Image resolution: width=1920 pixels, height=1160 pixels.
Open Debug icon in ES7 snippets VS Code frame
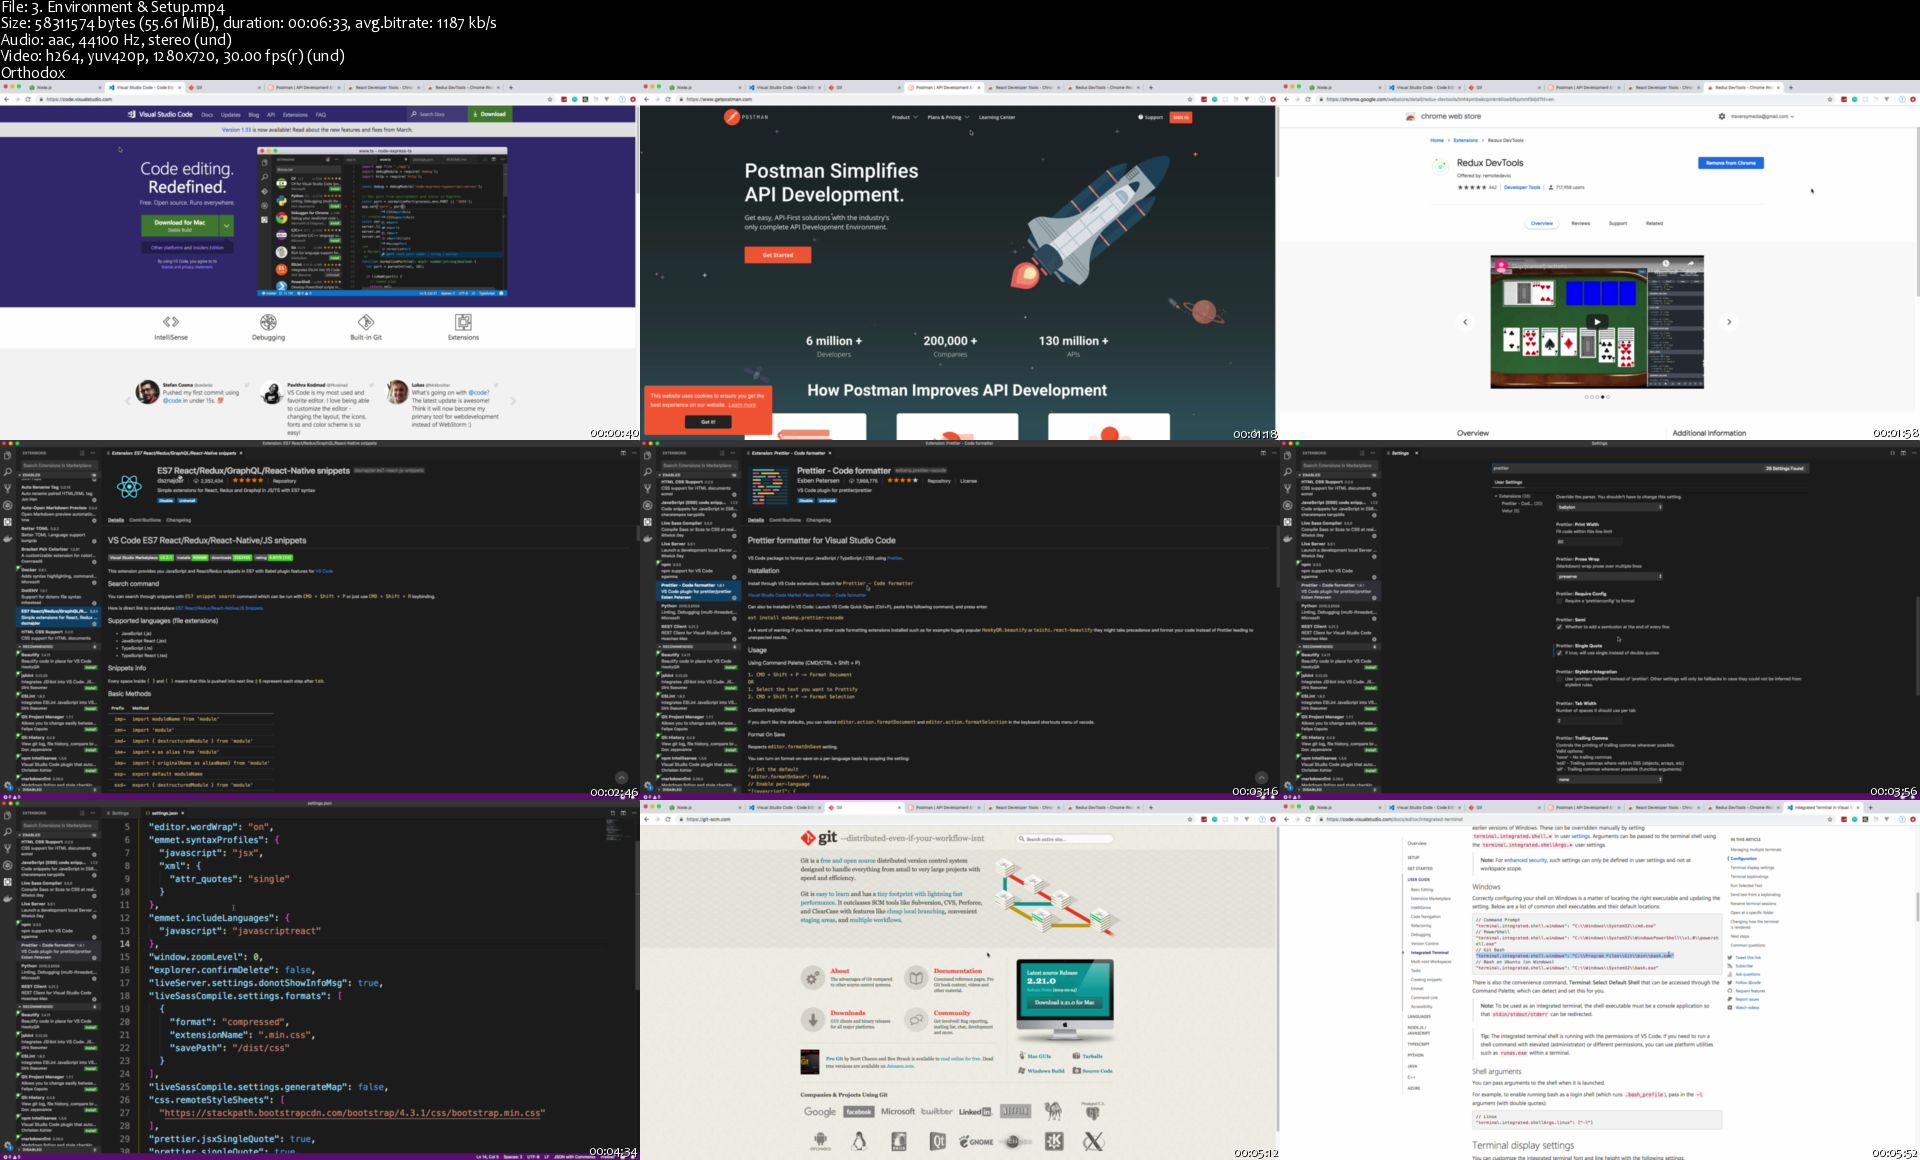coord(8,506)
